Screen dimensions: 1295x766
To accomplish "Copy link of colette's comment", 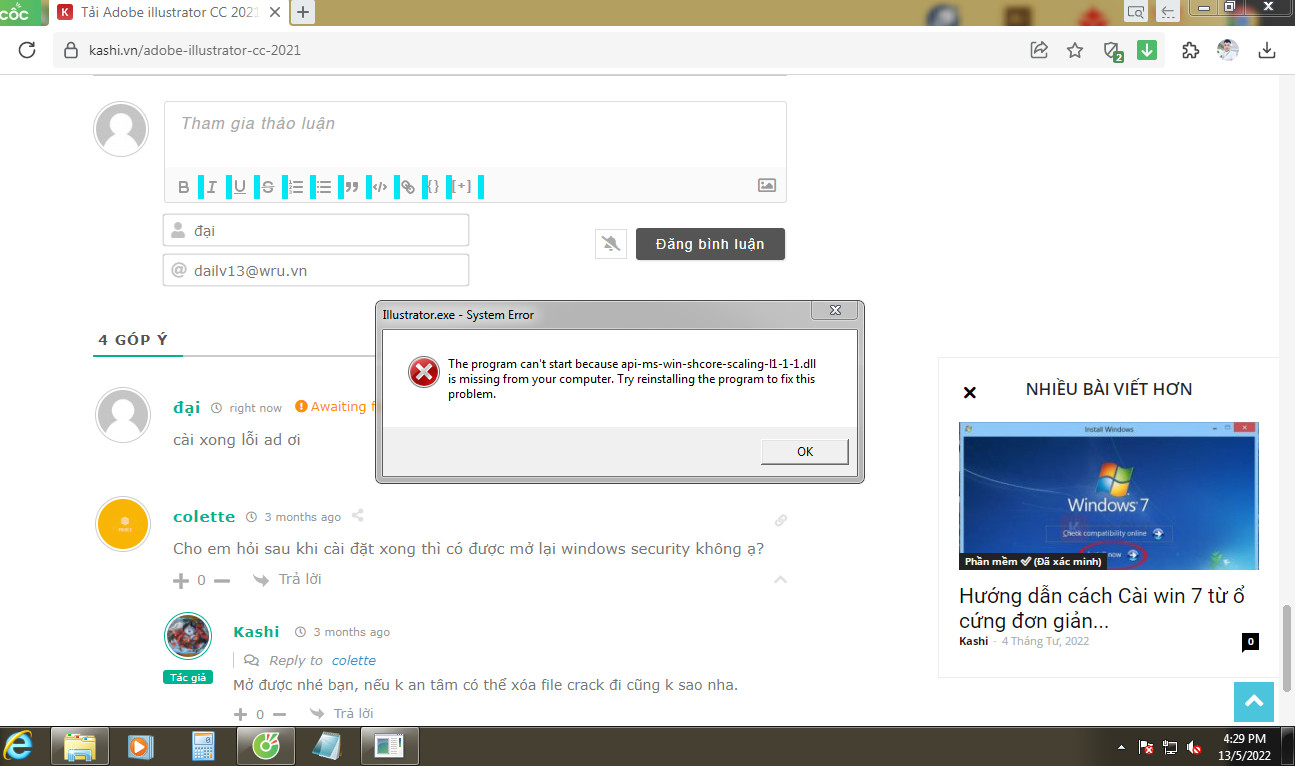I will pyautogui.click(x=781, y=520).
